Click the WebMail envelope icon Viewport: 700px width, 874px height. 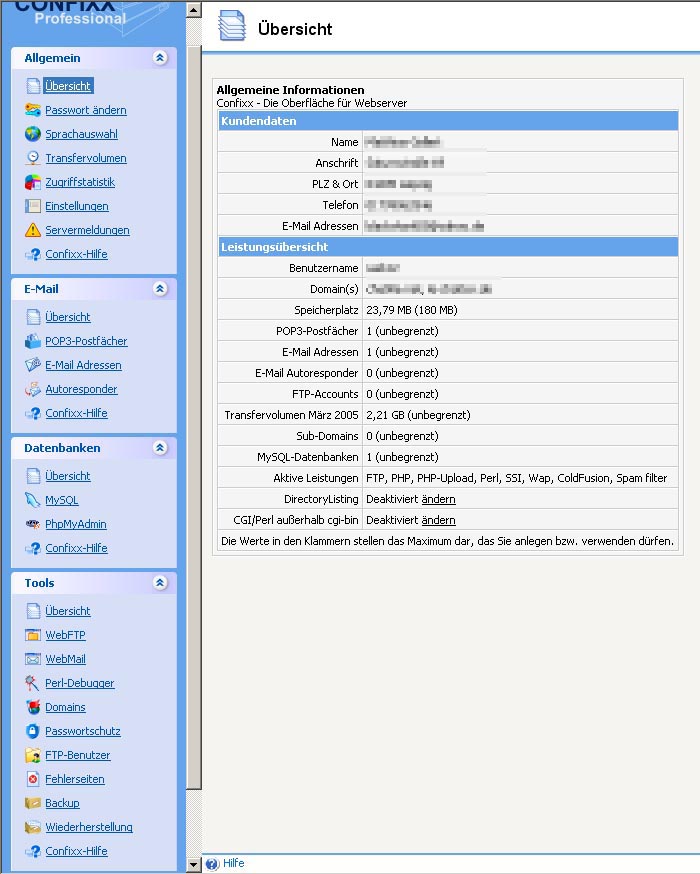33,659
